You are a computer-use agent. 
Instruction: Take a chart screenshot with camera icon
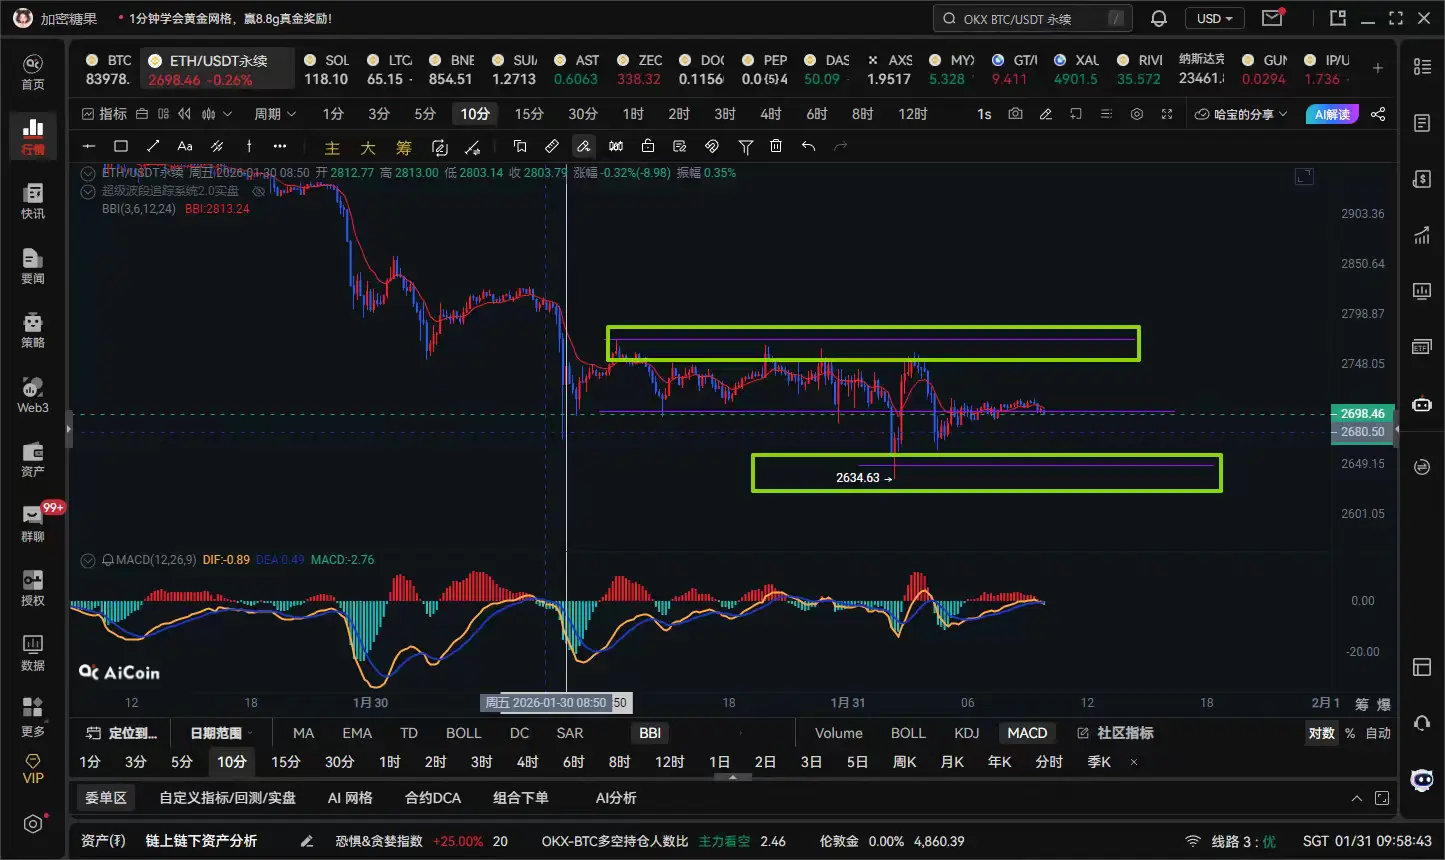coord(1015,114)
